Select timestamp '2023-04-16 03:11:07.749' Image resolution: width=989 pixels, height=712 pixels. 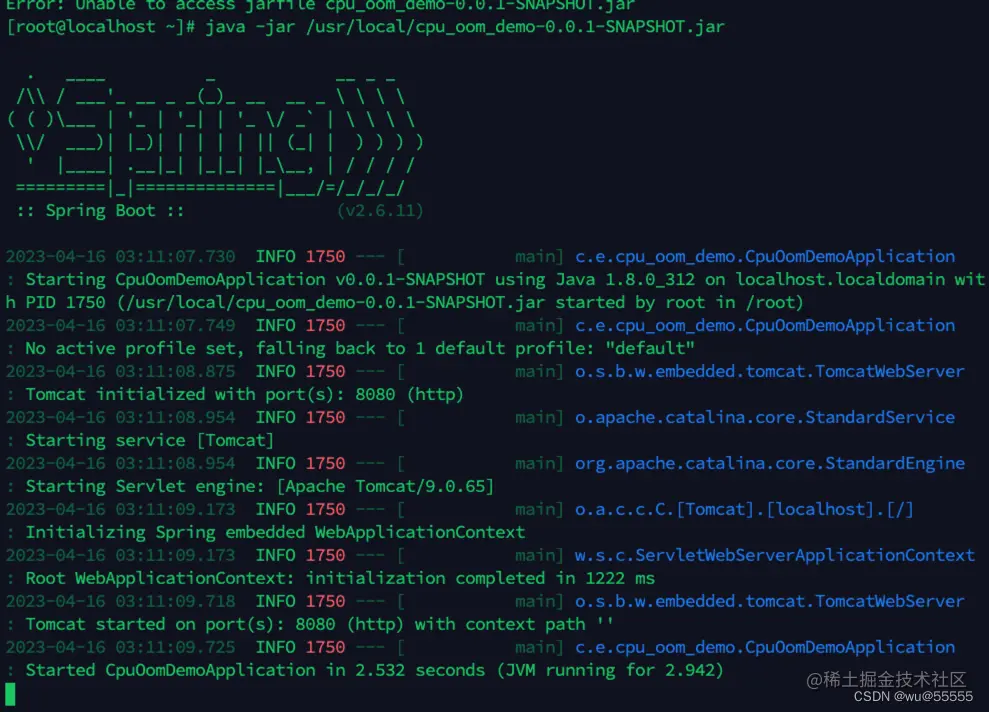pos(120,325)
